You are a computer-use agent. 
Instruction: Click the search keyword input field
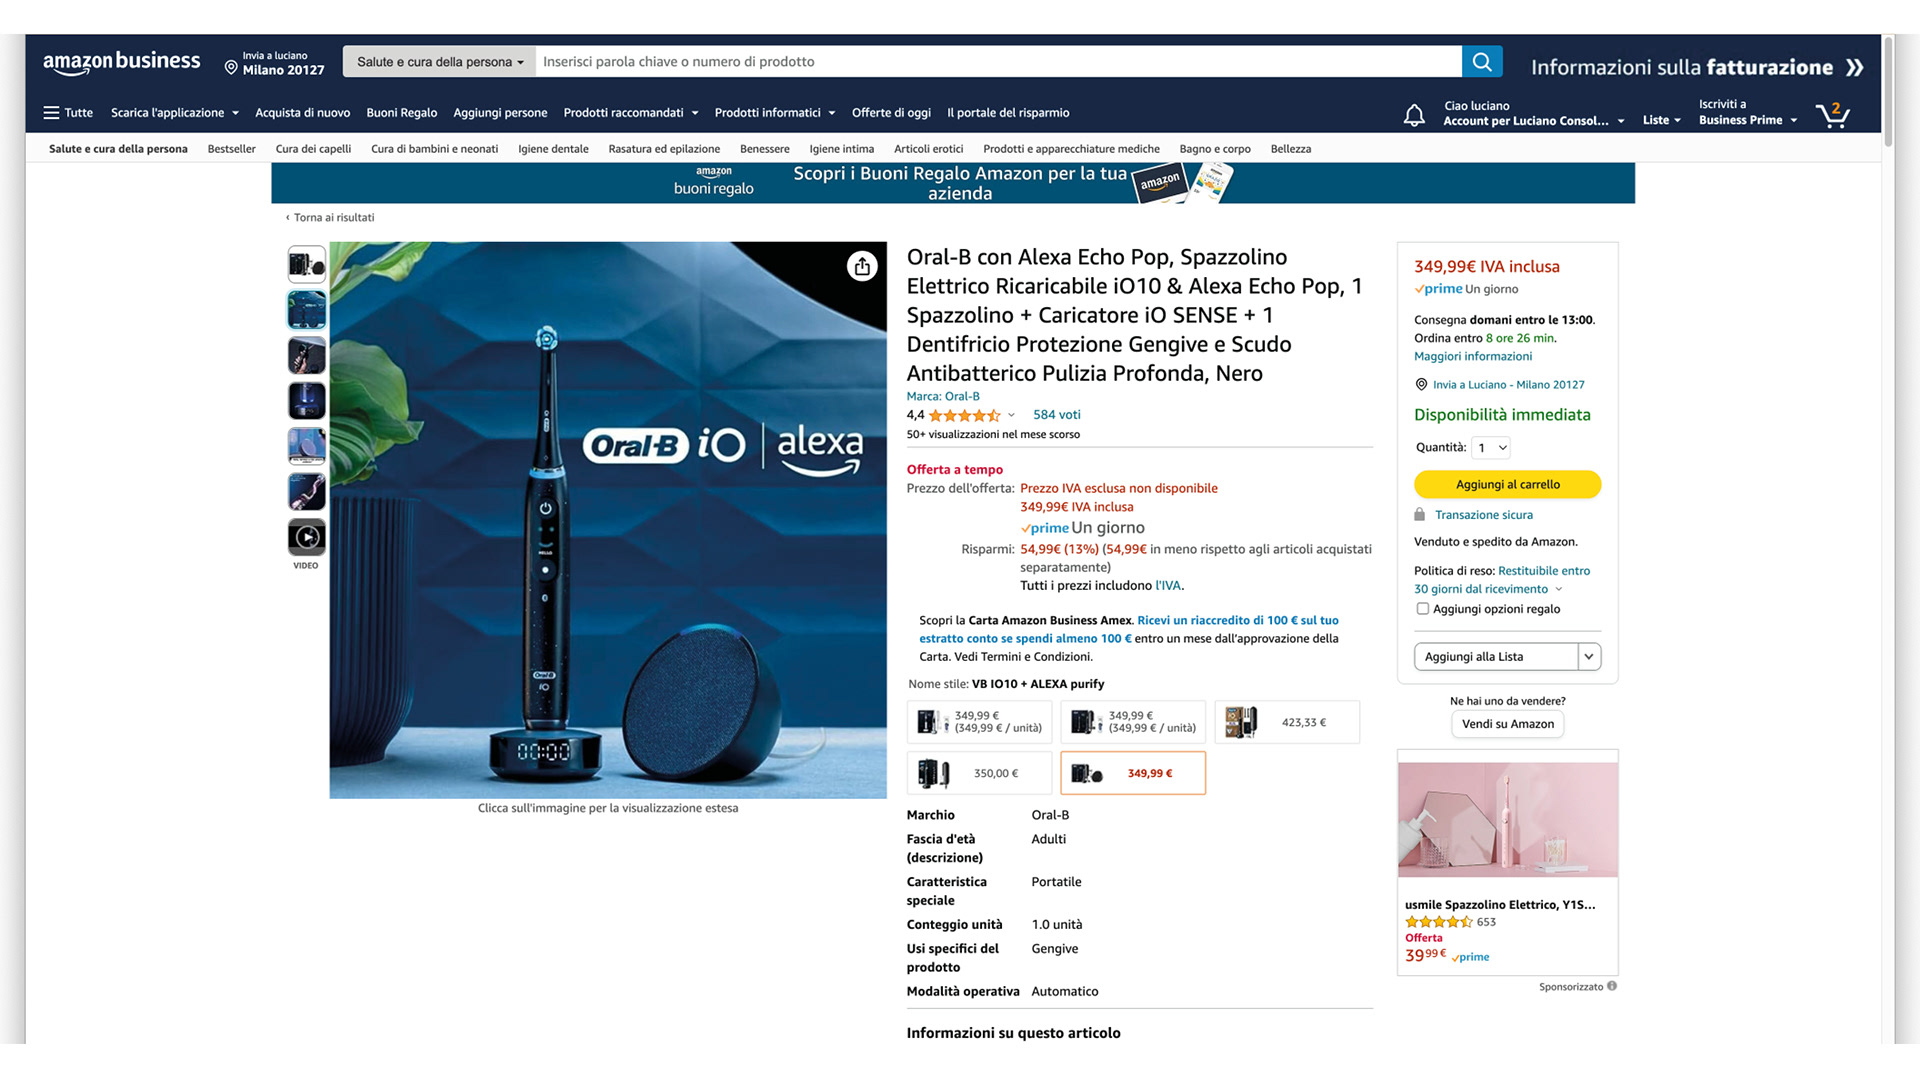[x=998, y=61]
